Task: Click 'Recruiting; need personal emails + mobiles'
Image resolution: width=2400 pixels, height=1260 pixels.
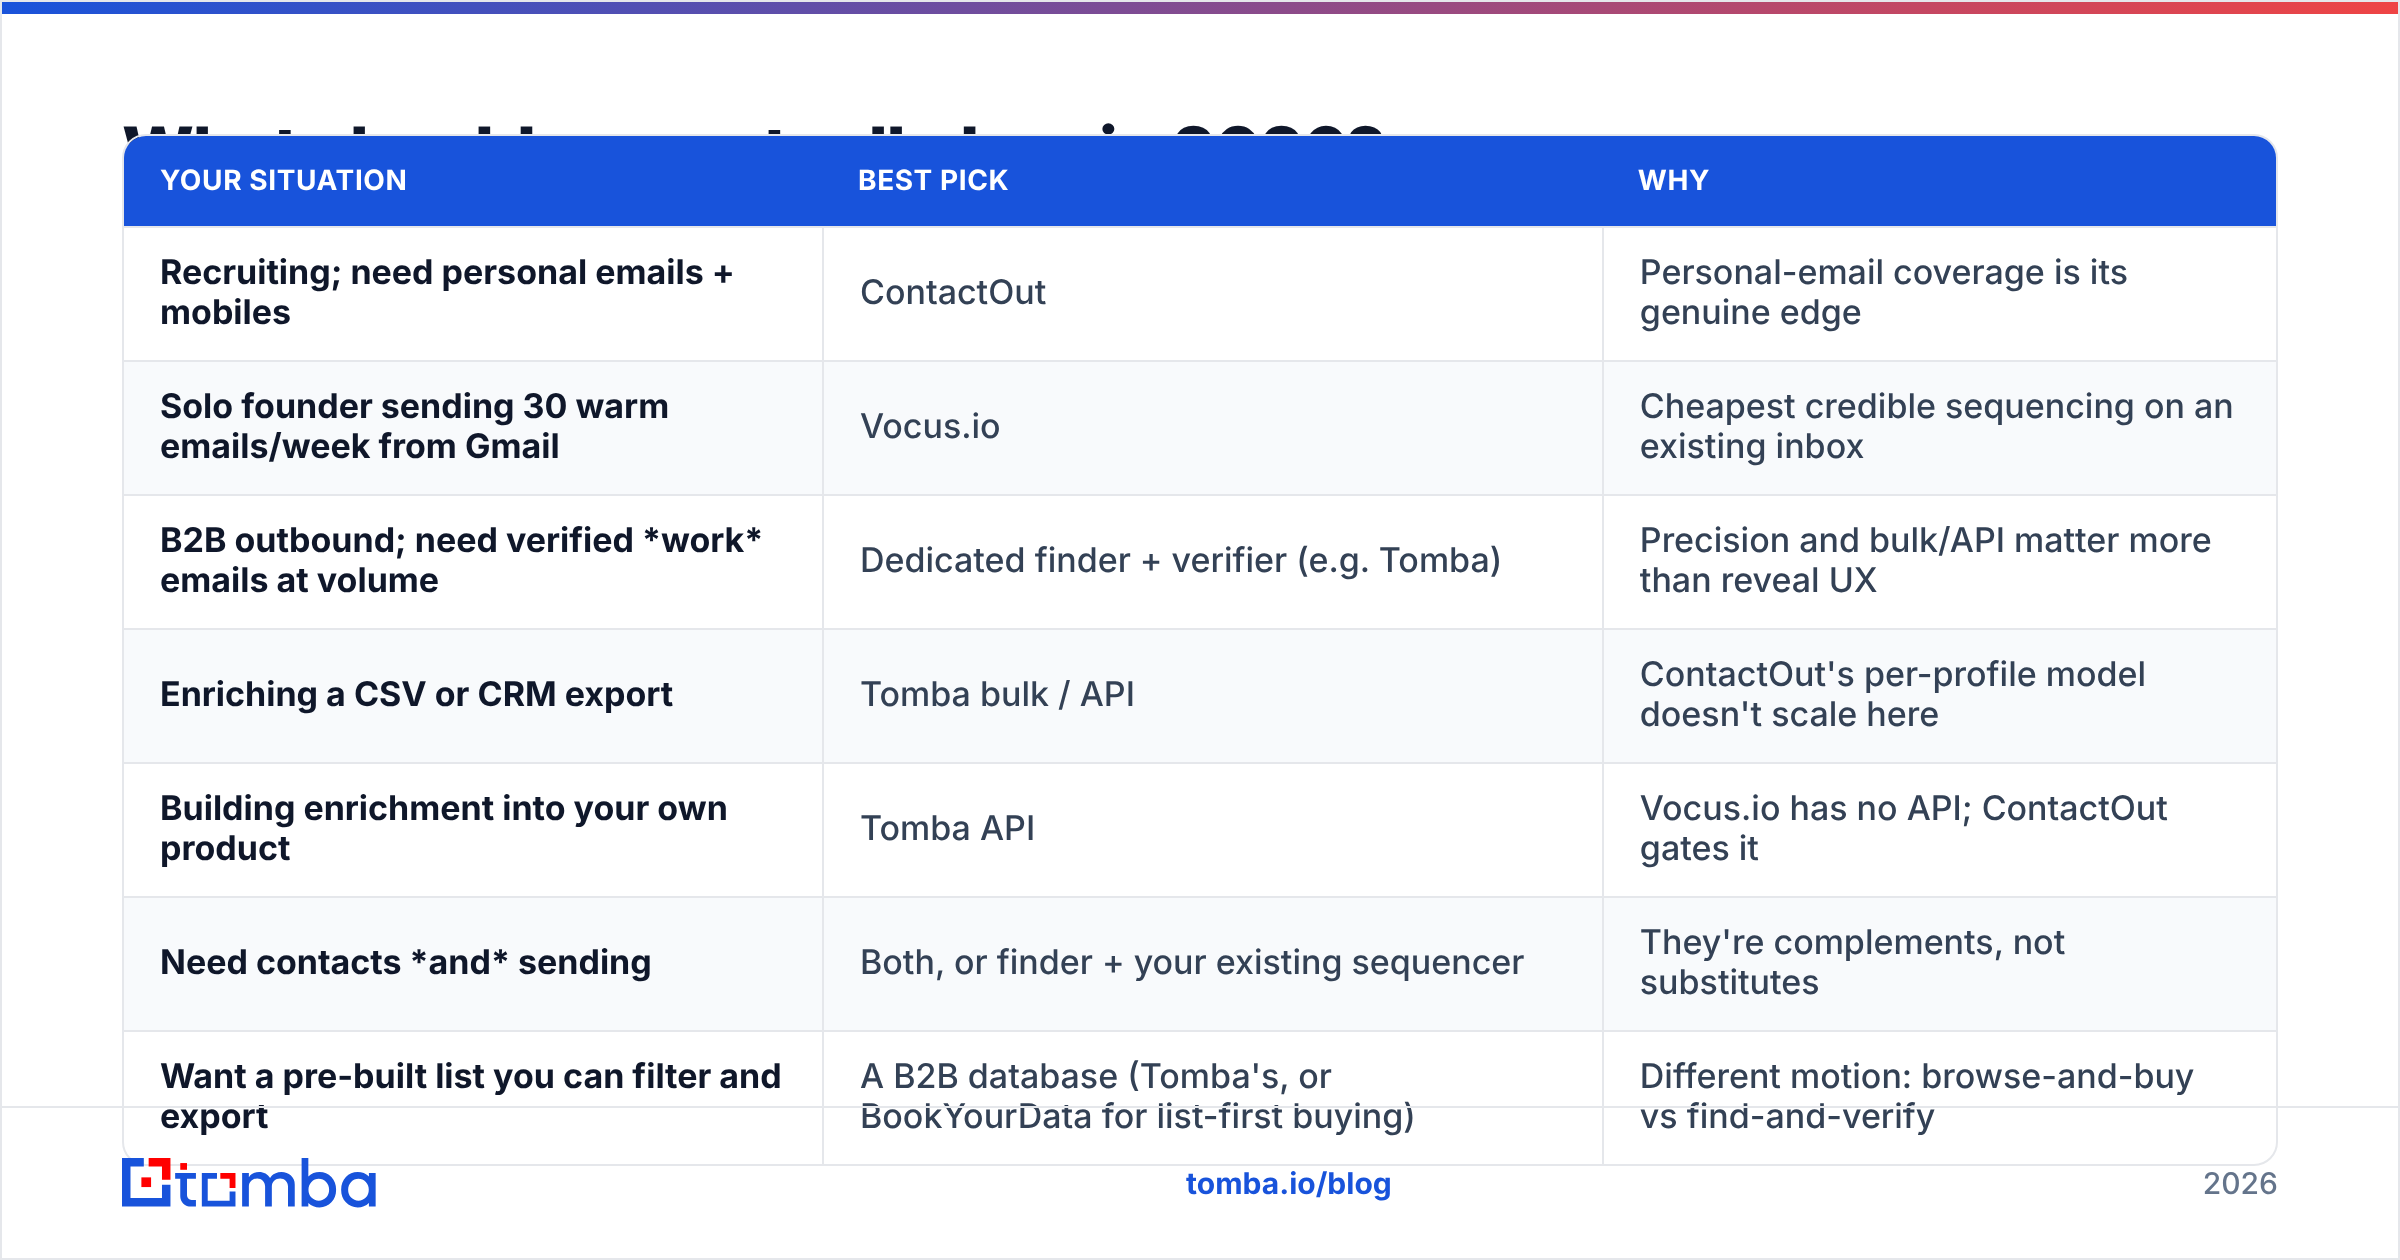Action: pos(447,292)
